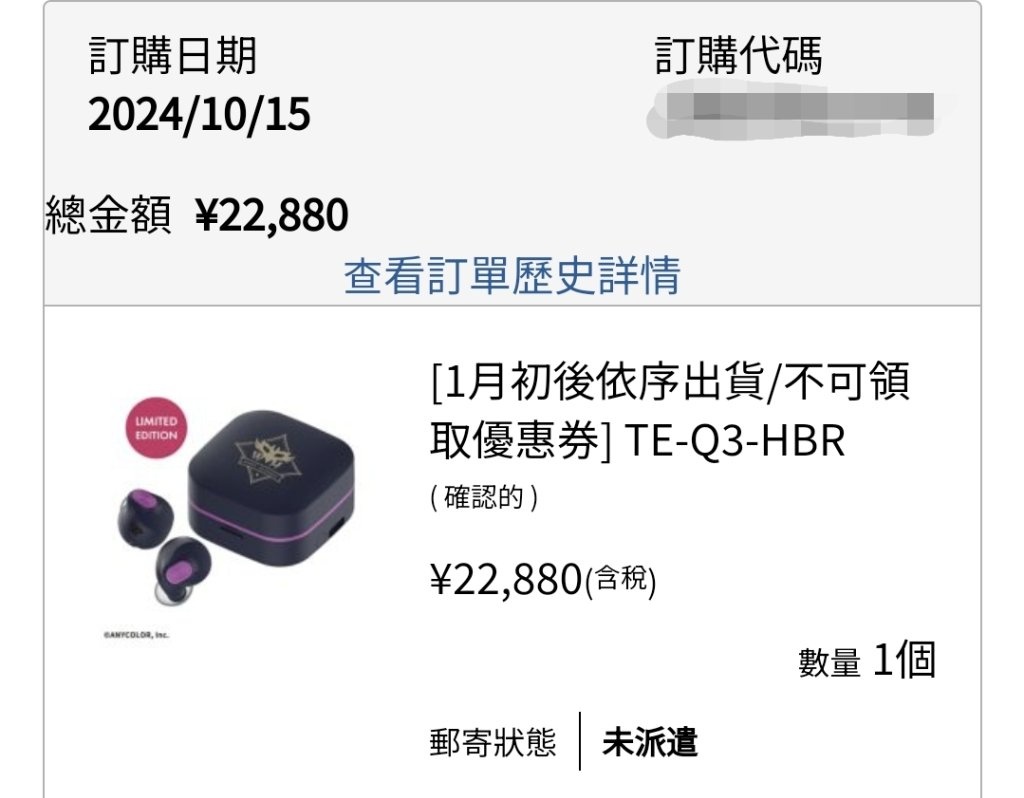Click the ©ANYCOLOR, Inc. caption
Screen dimensions: 1024x798
pos(136,635)
